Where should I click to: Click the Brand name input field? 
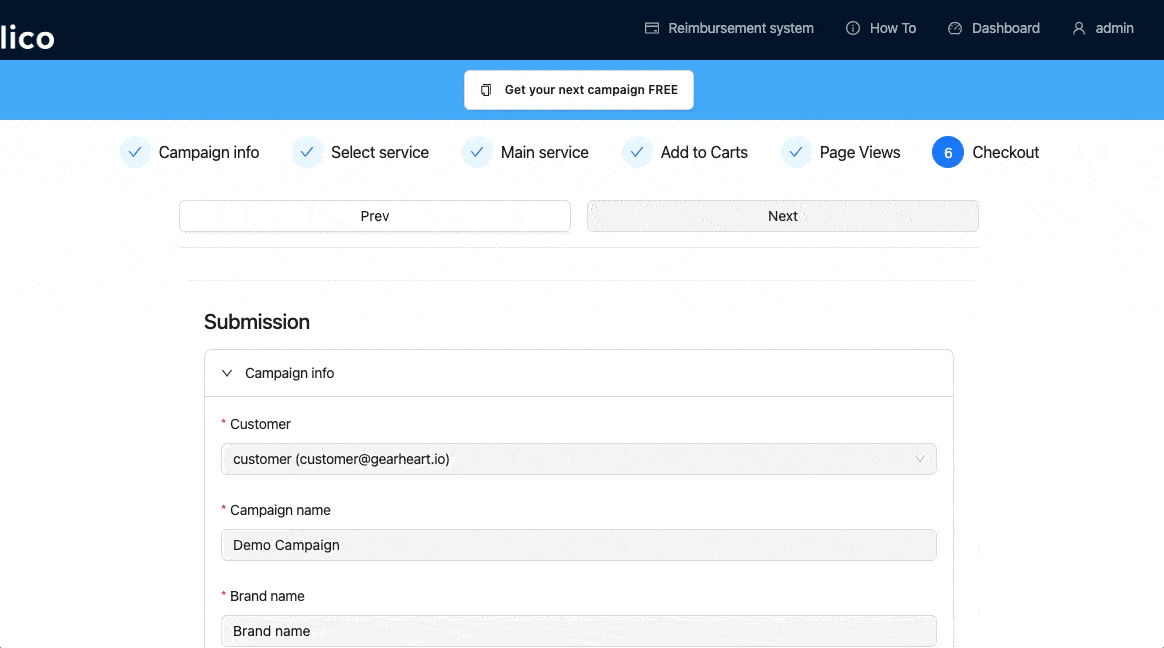tap(579, 631)
